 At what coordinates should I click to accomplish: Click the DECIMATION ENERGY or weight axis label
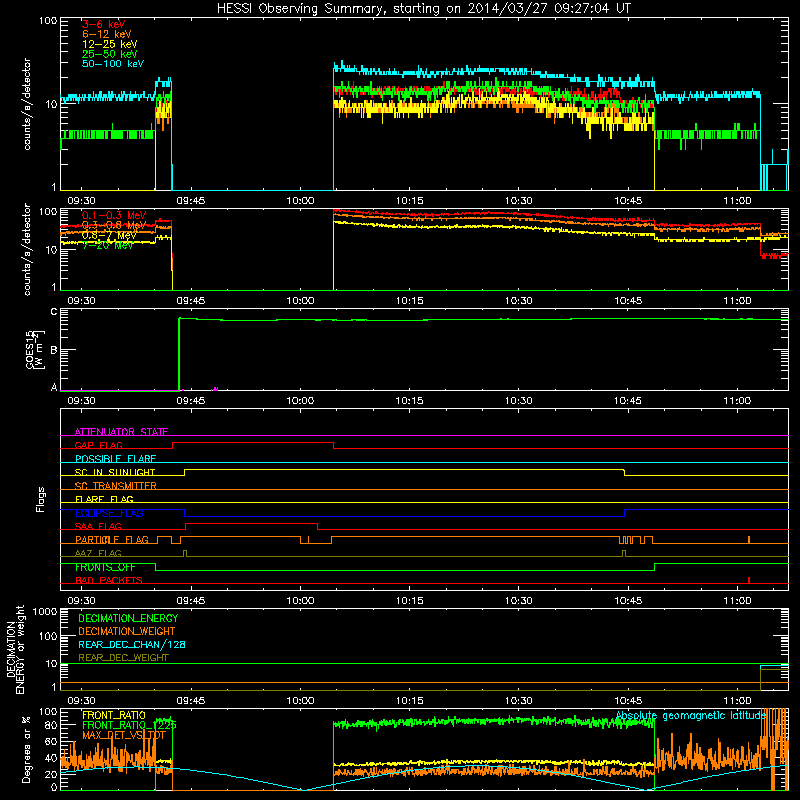click(x=16, y=649)
